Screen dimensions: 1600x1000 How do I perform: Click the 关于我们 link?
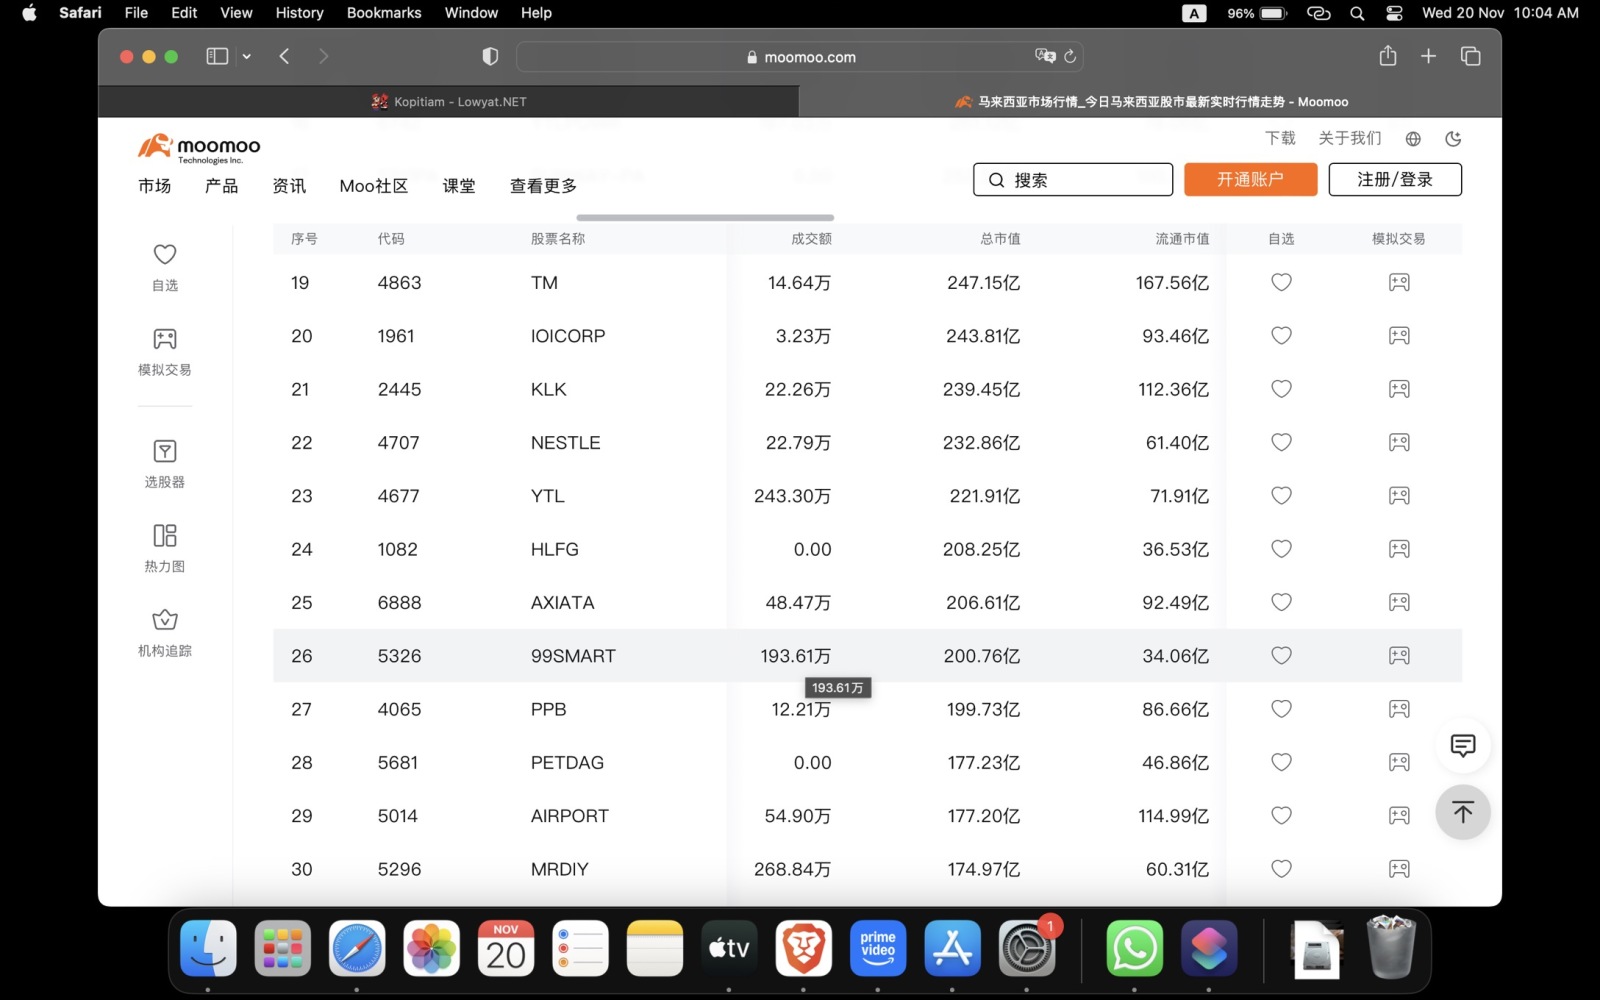[x=1350, y=138]
